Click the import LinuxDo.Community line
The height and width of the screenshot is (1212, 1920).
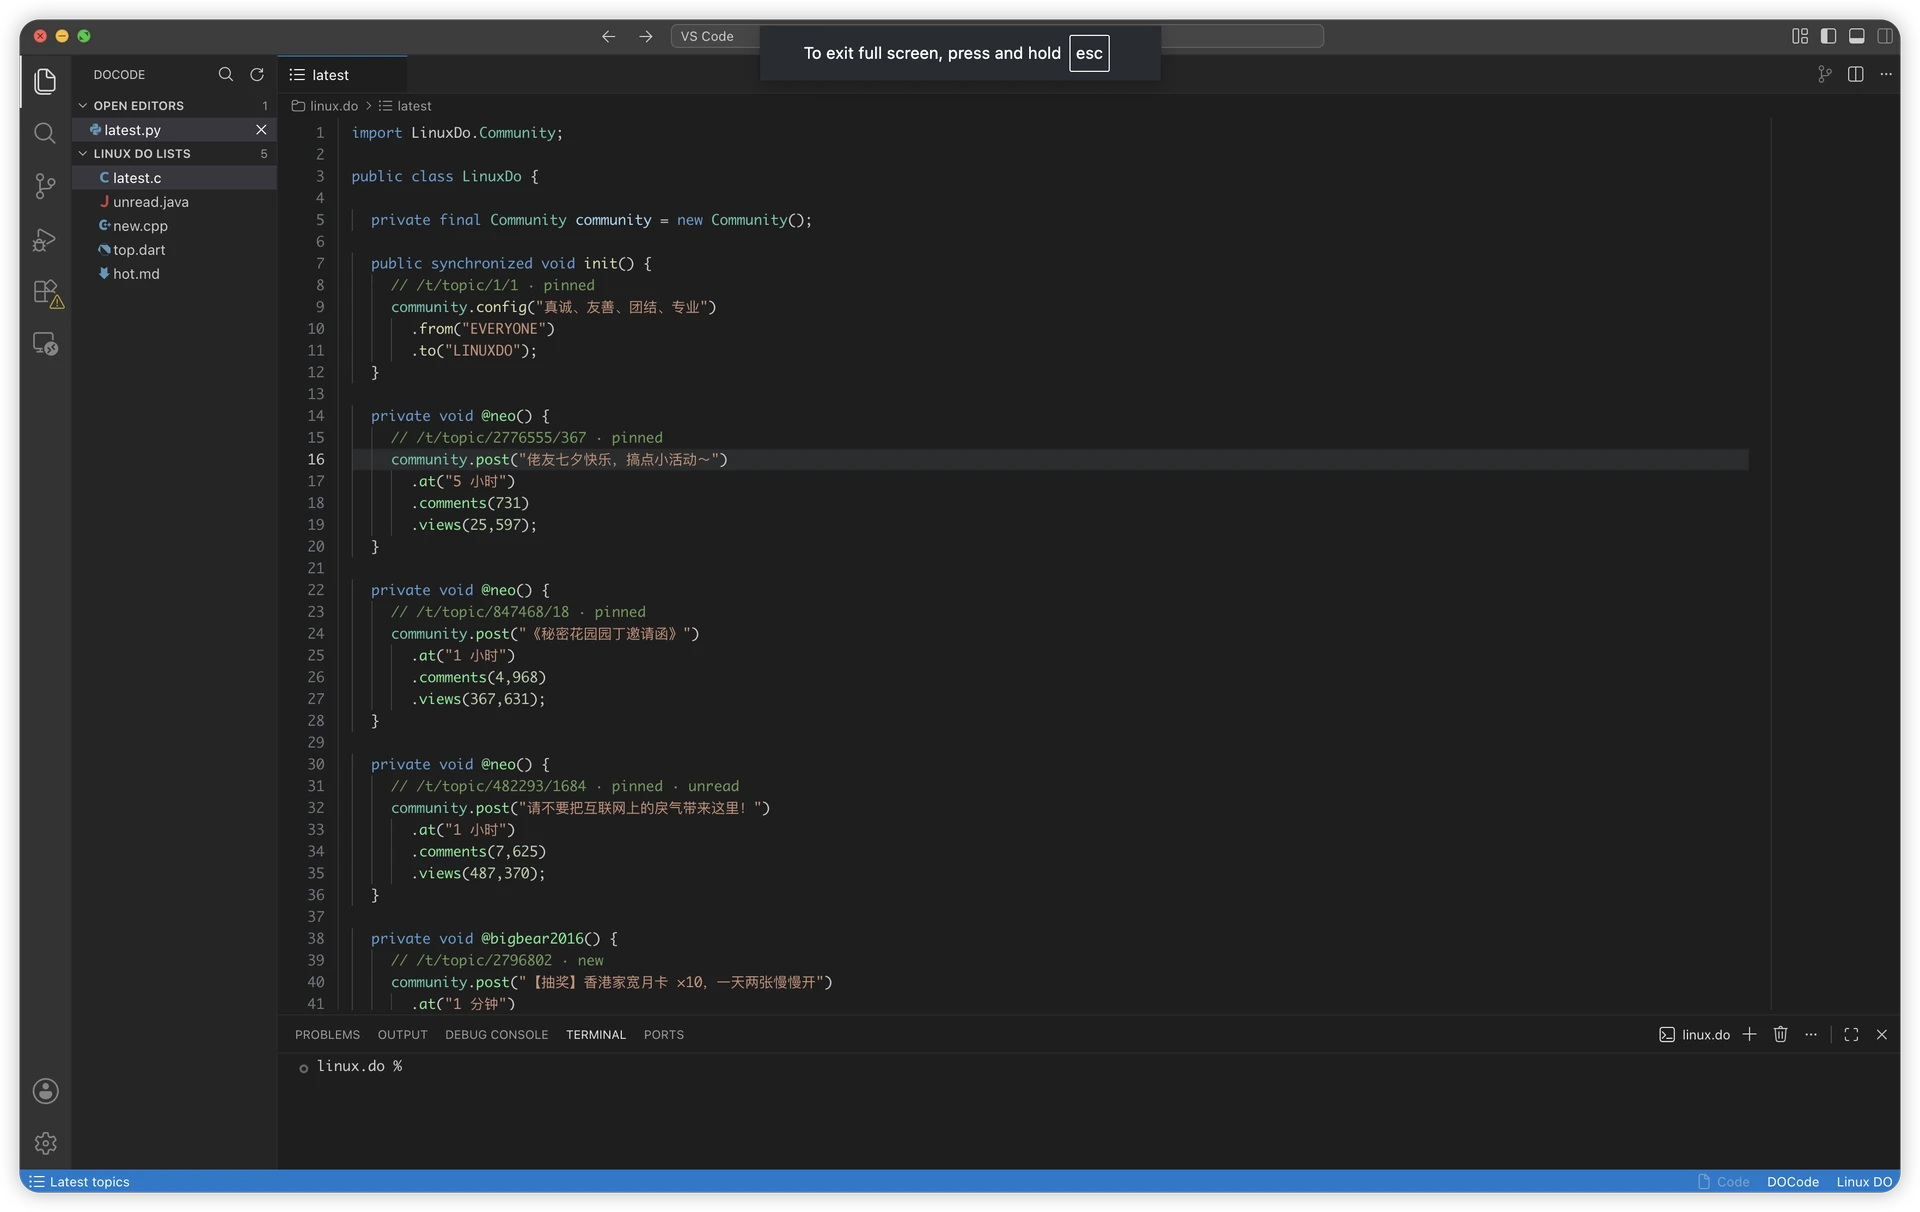(457, 133)
